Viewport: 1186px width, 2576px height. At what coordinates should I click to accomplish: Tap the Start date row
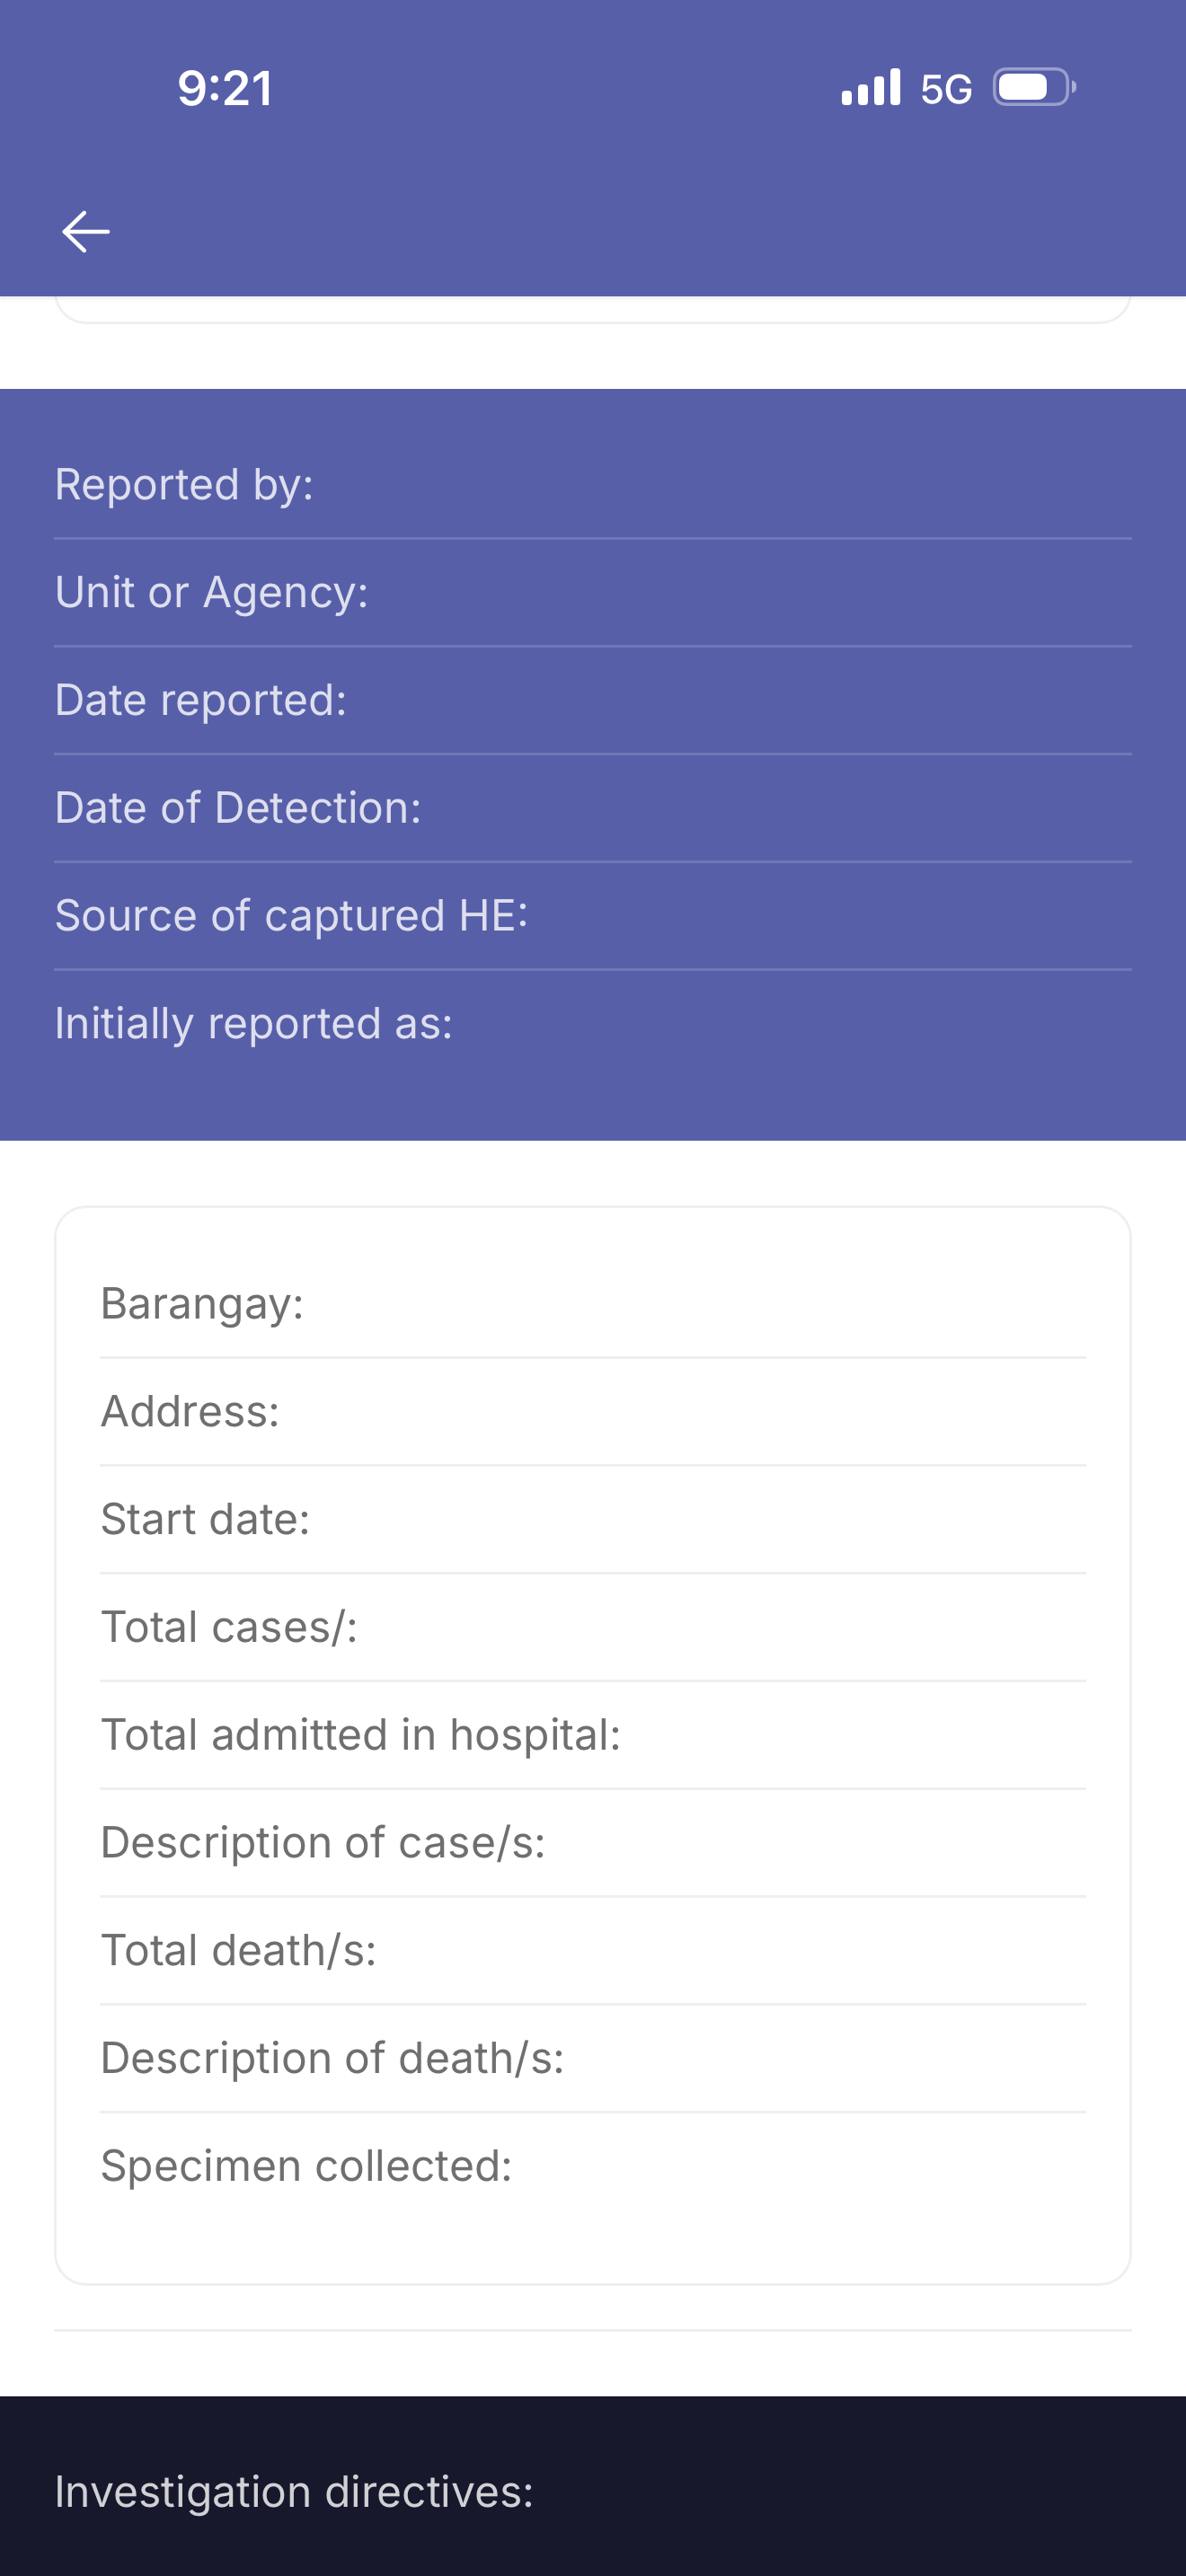click(592, 1520)
